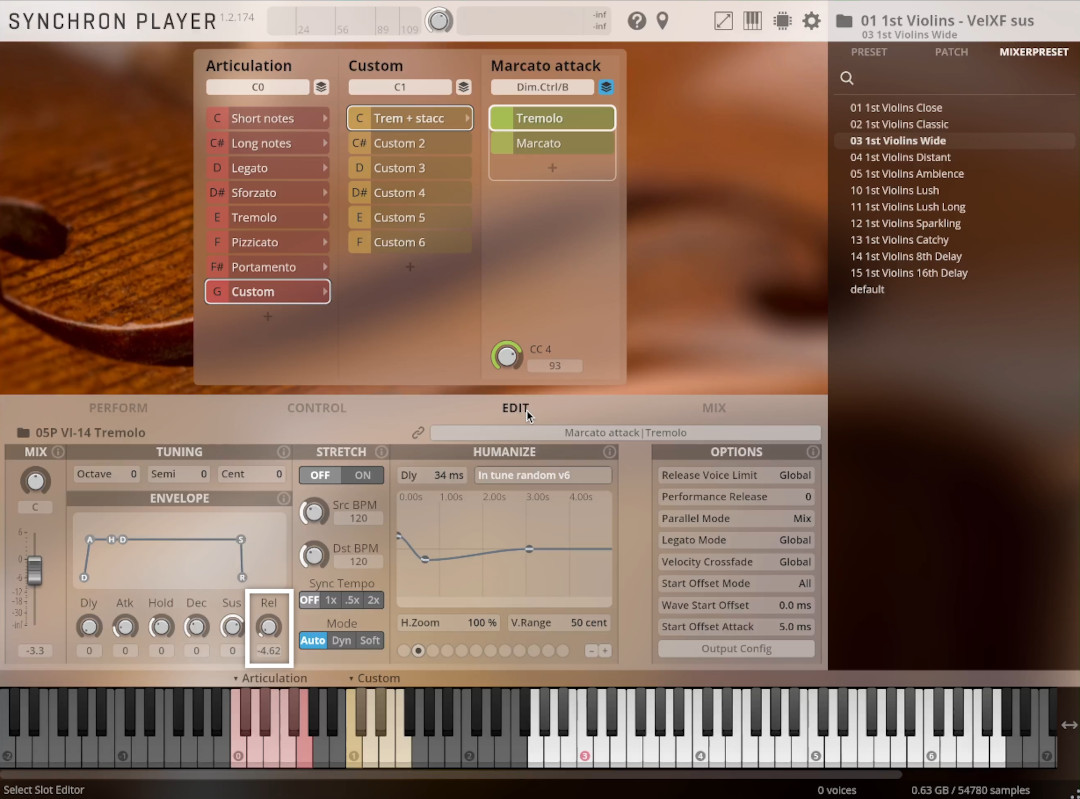
Task: Toggle the keyboard display icon
Action: [752, 21]
